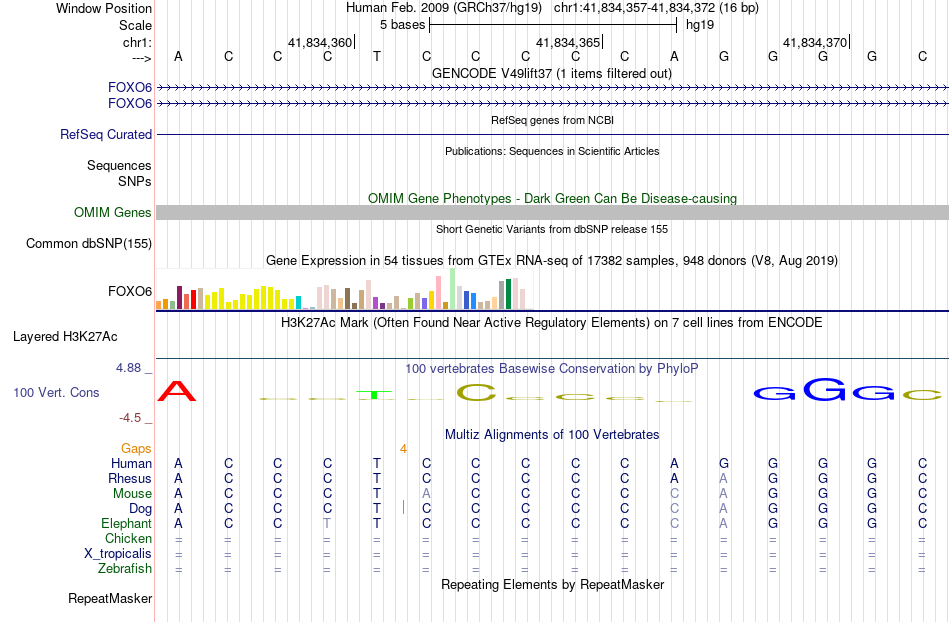Click the Gaps row label
Screen dimensions: 950x622
[136, 449]
